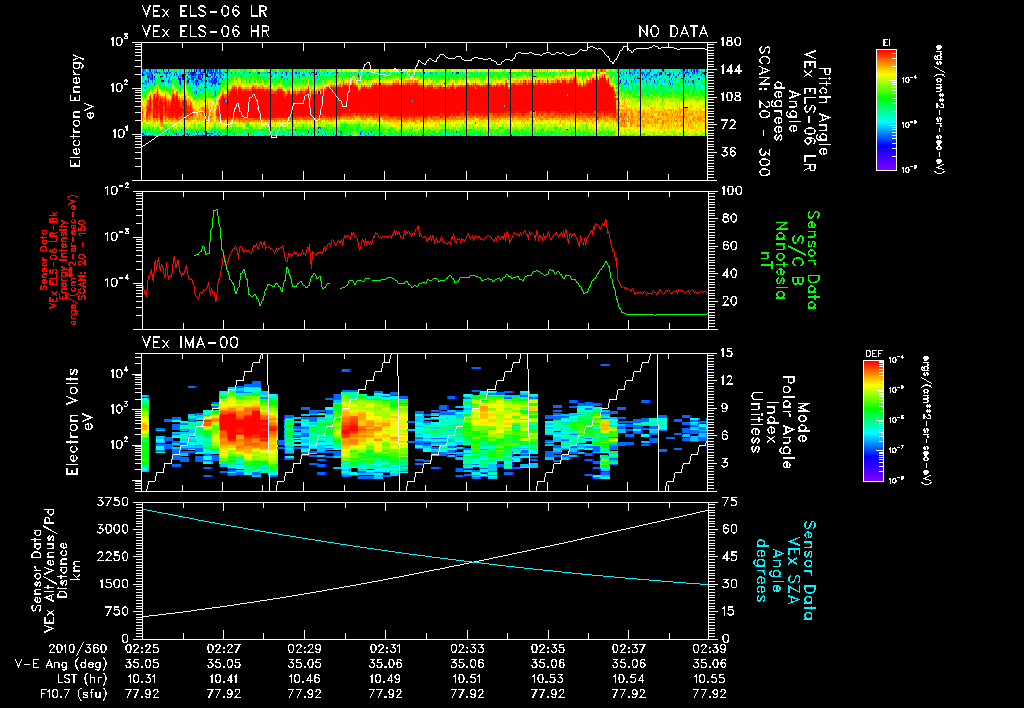This screenshot has height=708, width=1024.
Task: Click the LST value 10.46
Action: pyautogui.click(x=304, y=679)
